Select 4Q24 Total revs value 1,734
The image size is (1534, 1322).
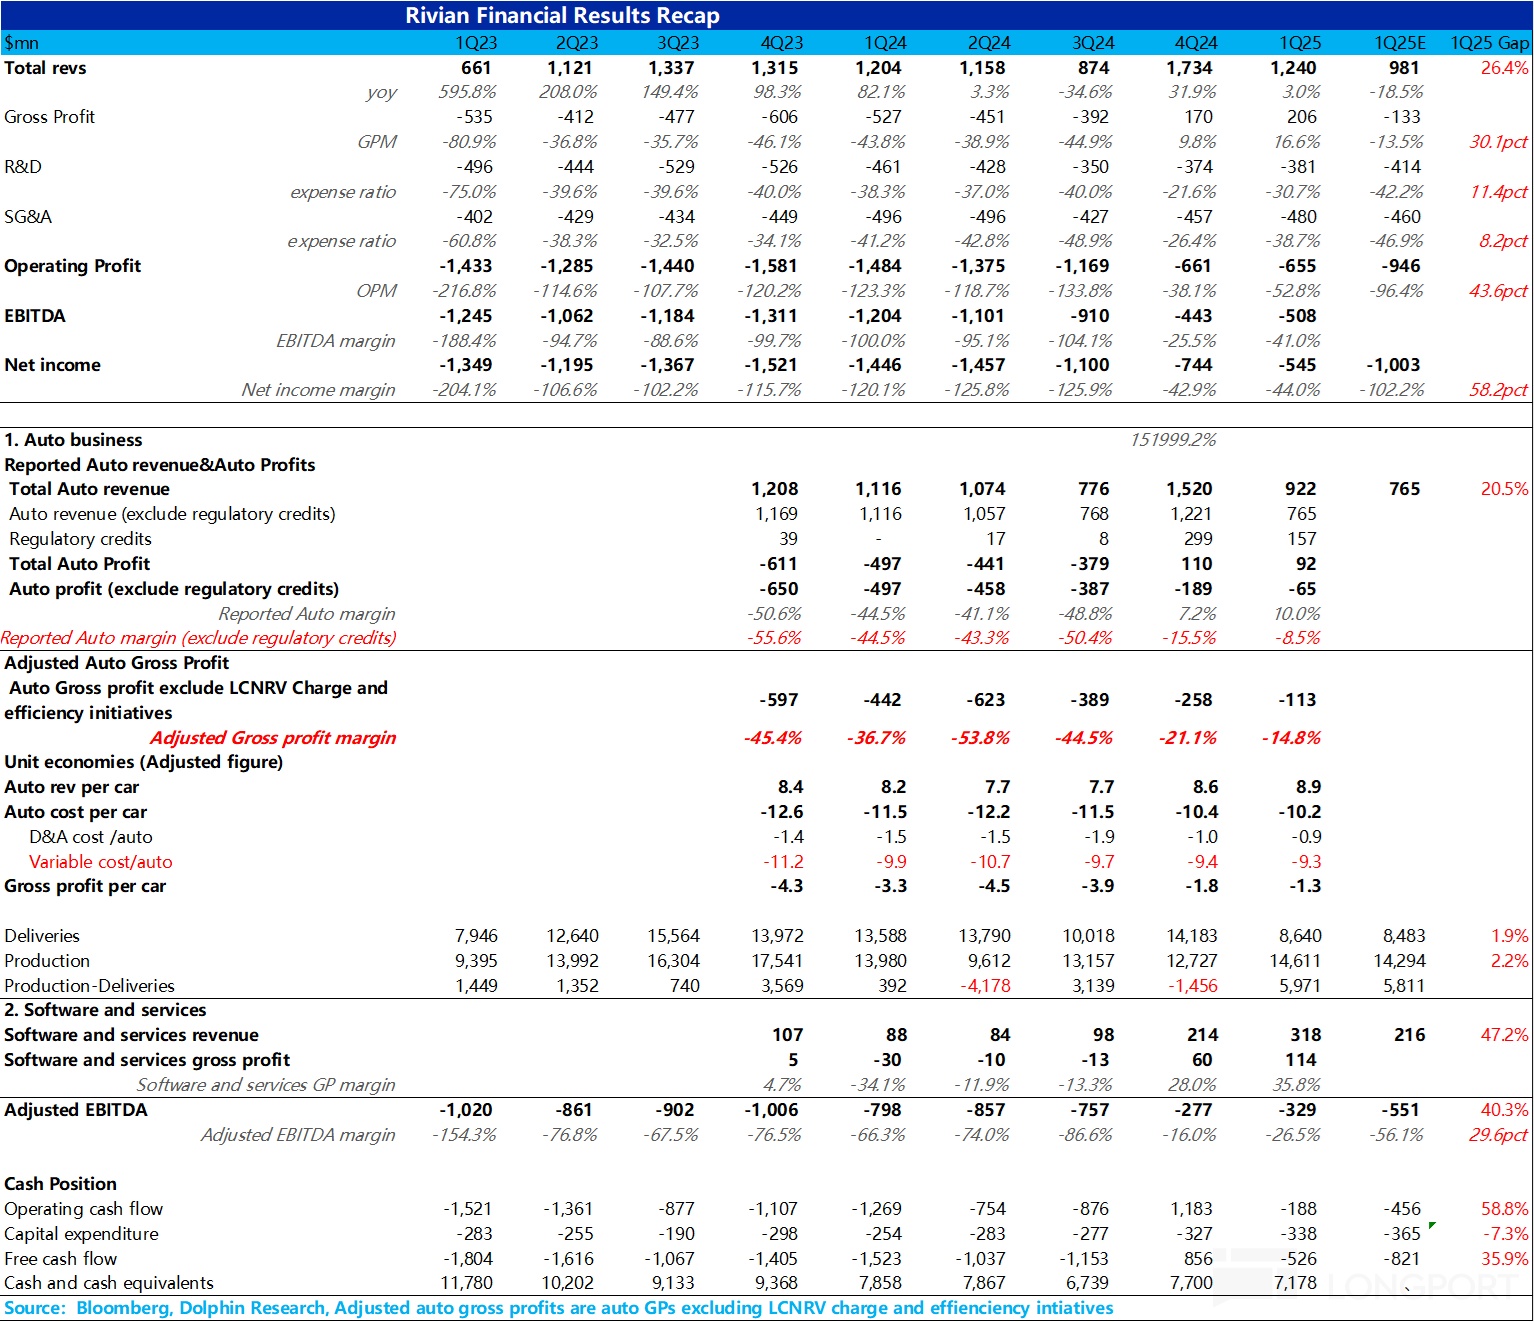[1189, 68]
